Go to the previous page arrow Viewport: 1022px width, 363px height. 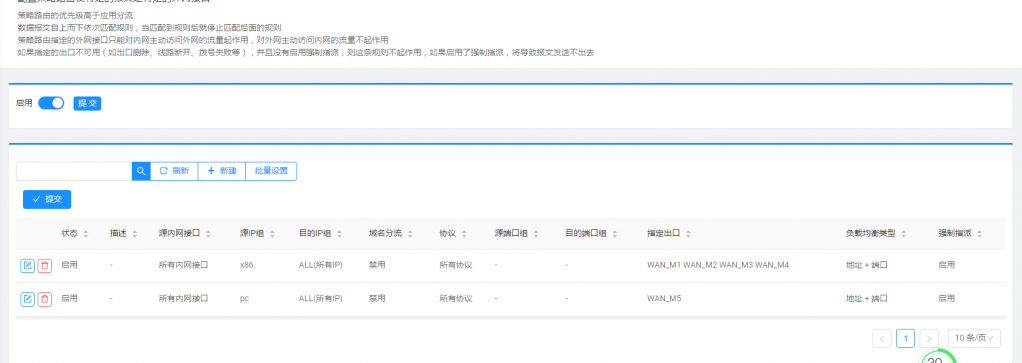881,338
